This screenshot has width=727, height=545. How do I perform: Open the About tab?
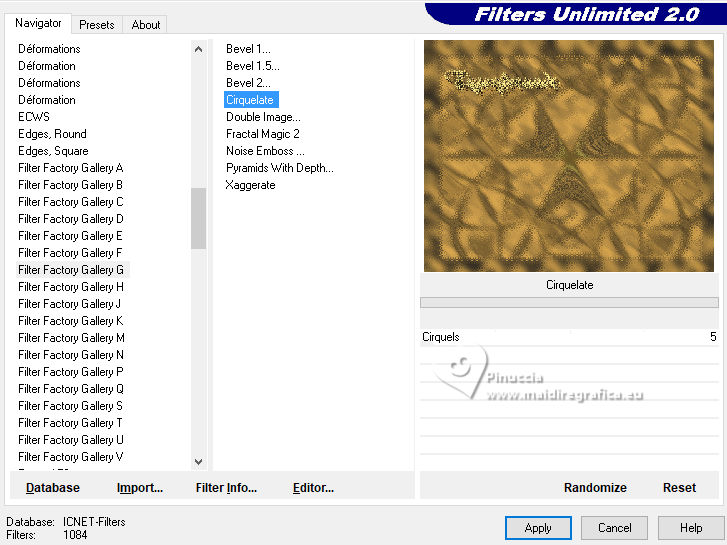(146, 25)
